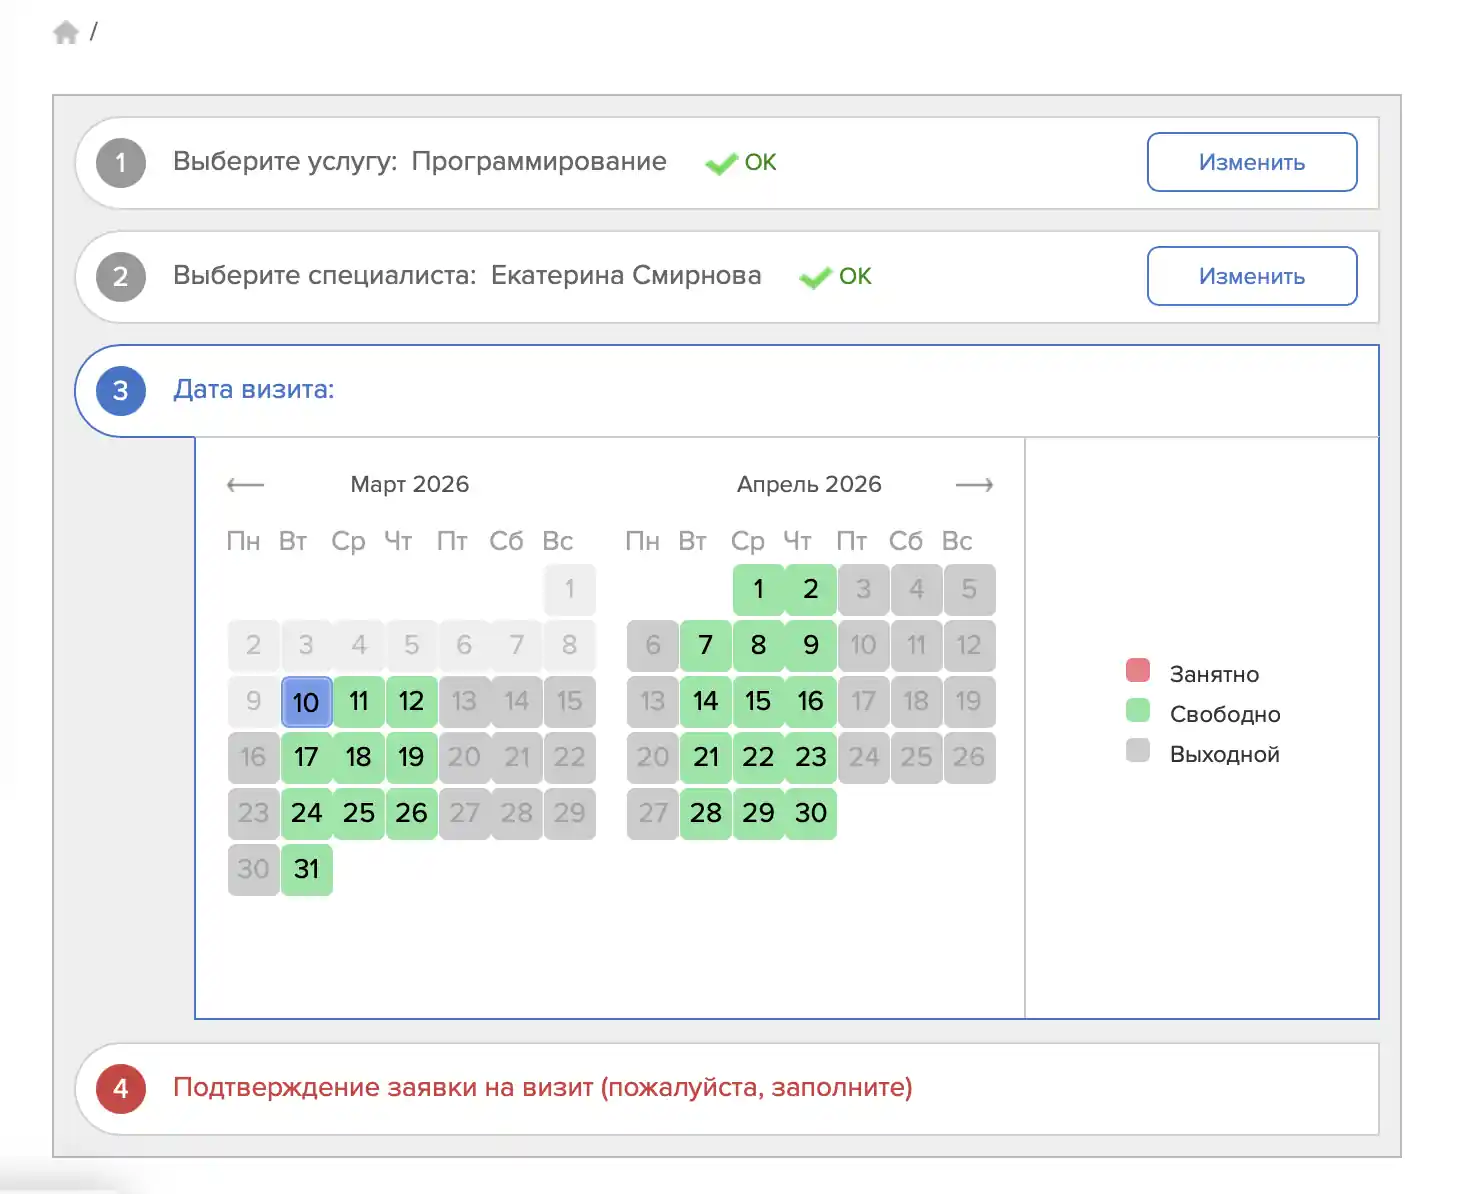1460x1194 pixels.
Task: Deselect the highlighted March 10 date
Action: tap(306, 702)
